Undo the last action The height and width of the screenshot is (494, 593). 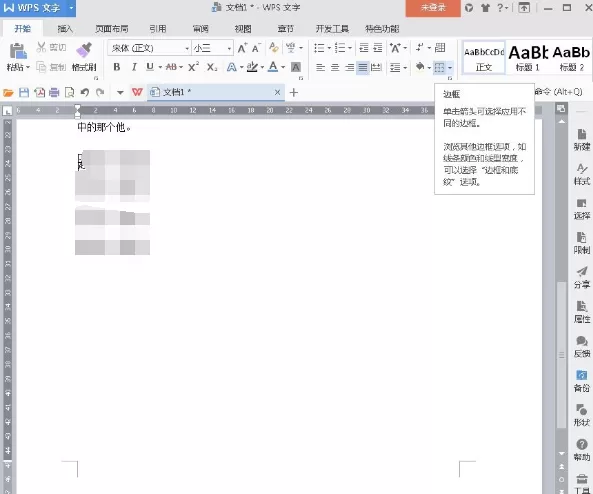pos(85,92)
